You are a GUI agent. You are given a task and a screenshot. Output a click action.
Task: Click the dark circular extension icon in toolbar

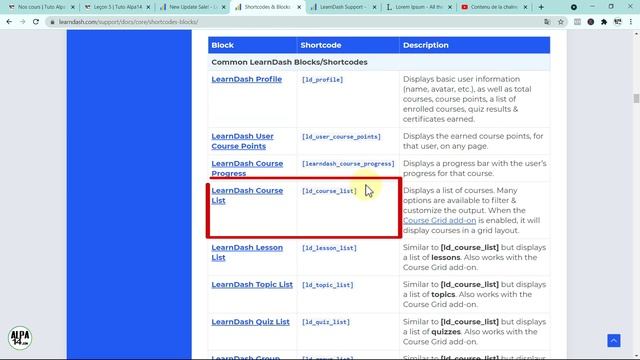[x=591, y=22]
